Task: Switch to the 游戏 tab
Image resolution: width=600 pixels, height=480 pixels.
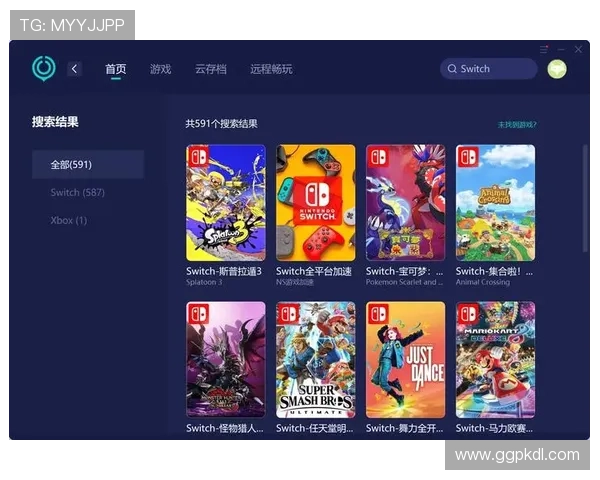Action: click(x=160, y=69)
